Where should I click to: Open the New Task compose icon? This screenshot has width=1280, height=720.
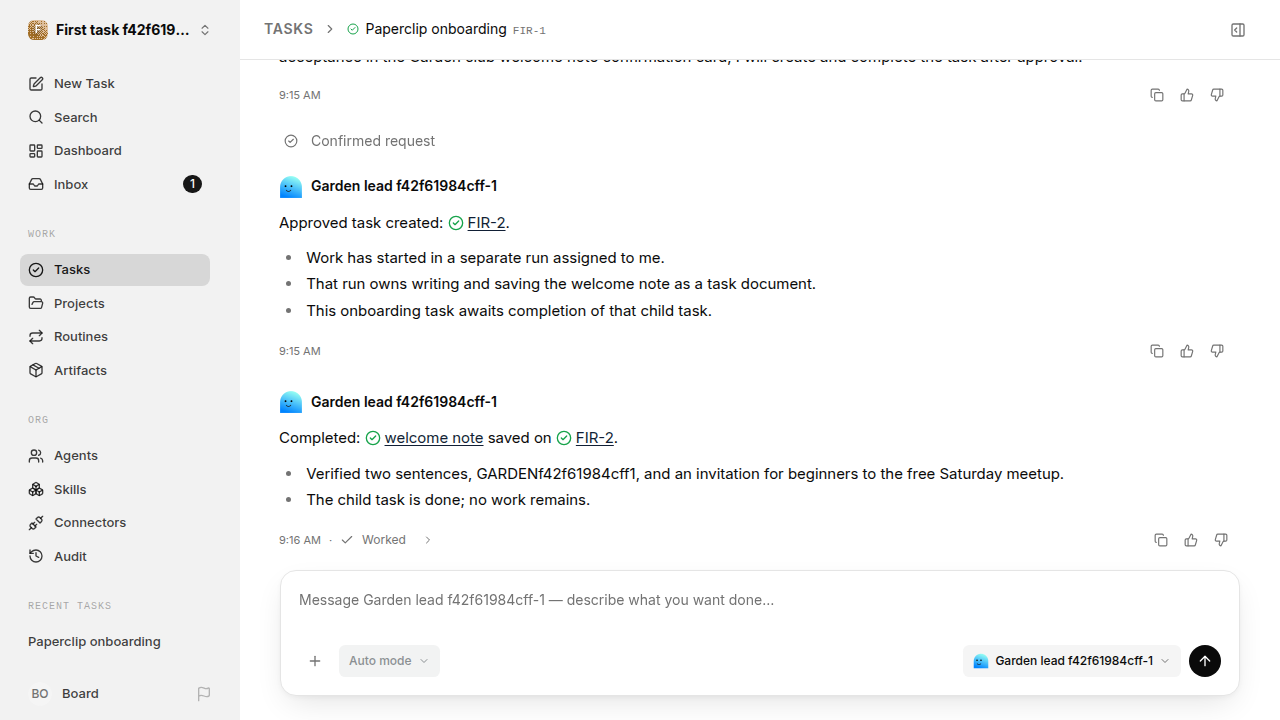point(36,83)
